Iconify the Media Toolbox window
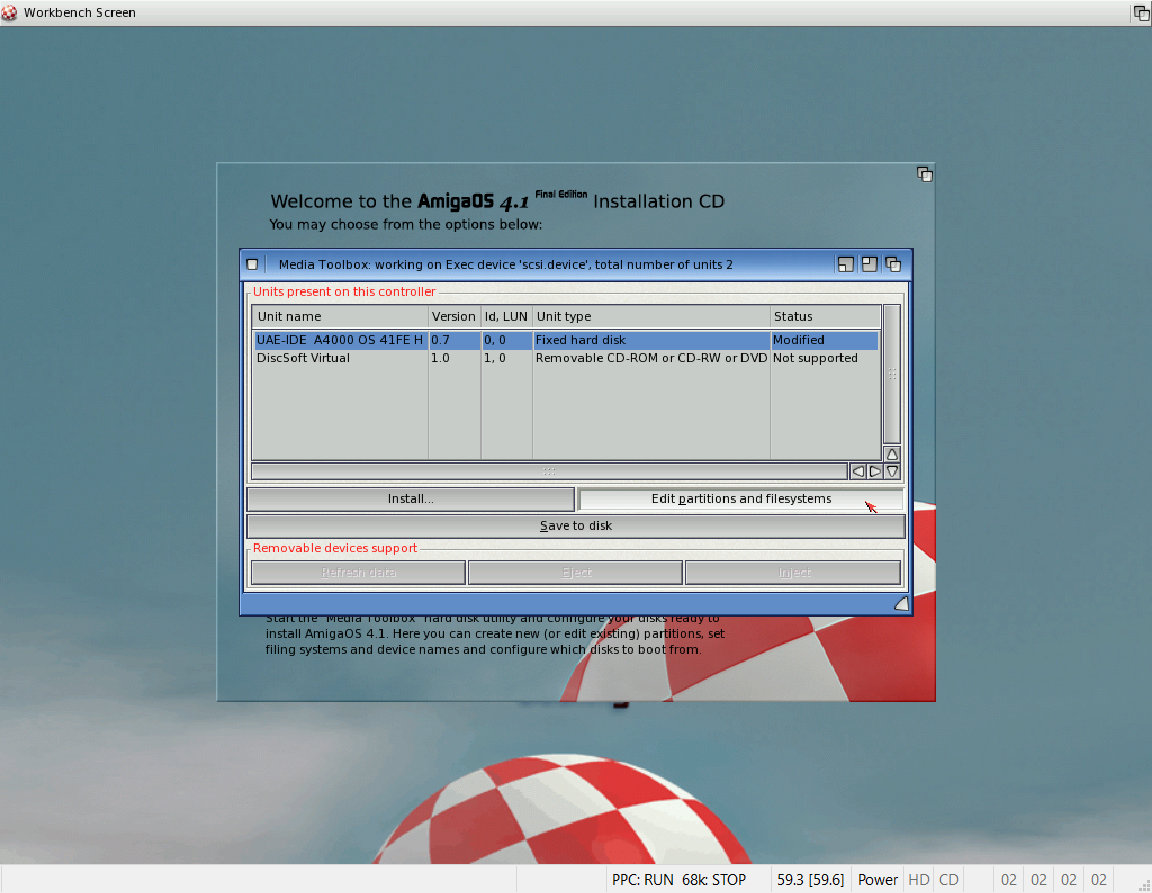The width and height of the screenshot is (1152, 893). (846, 265)
